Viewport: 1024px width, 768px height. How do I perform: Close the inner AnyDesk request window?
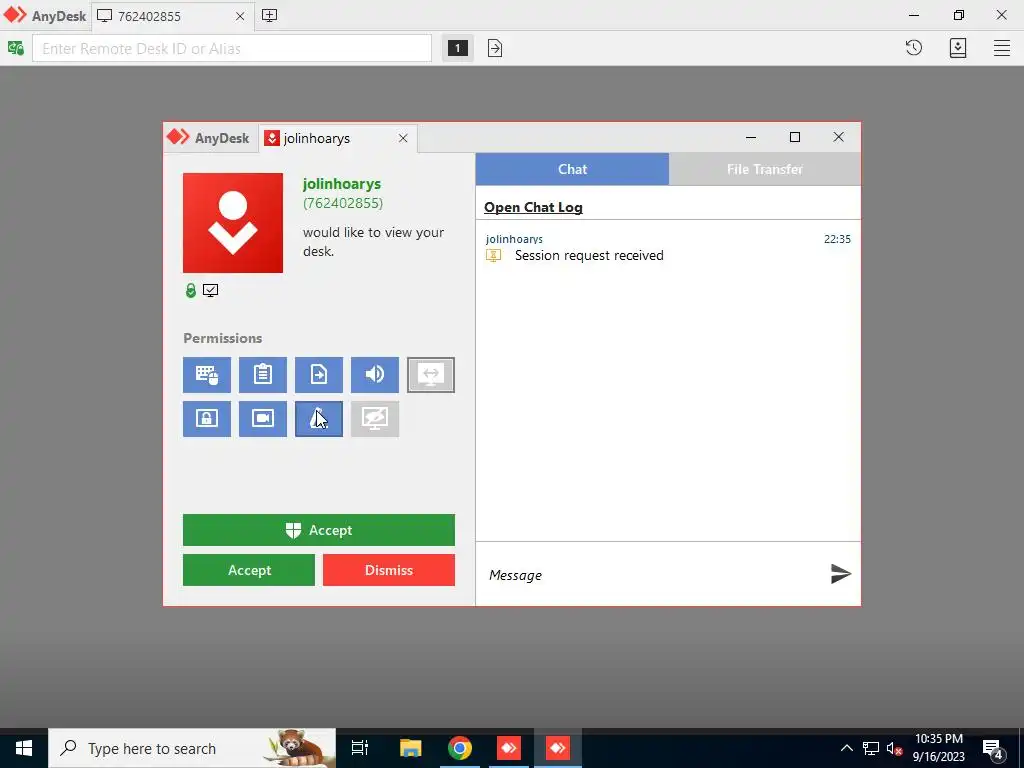click(x=839, y=137)
